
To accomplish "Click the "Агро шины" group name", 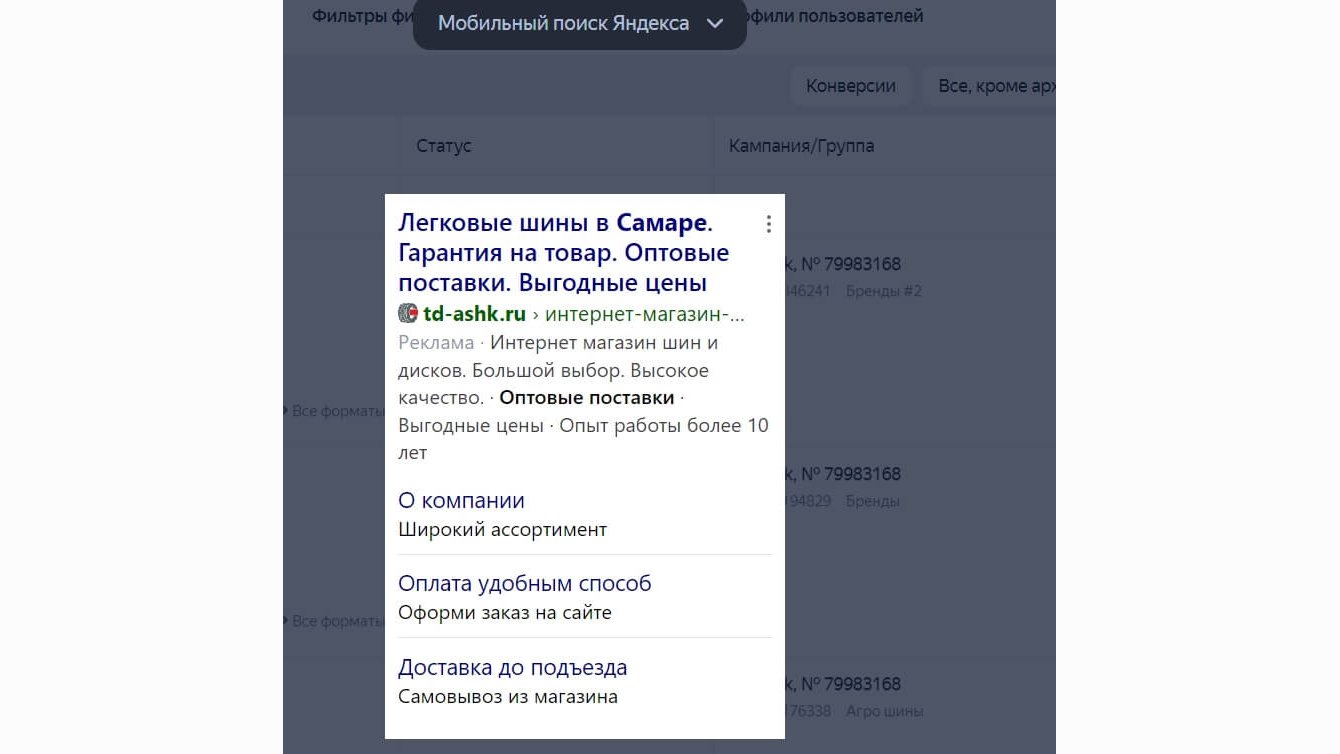I will point(885,711).
